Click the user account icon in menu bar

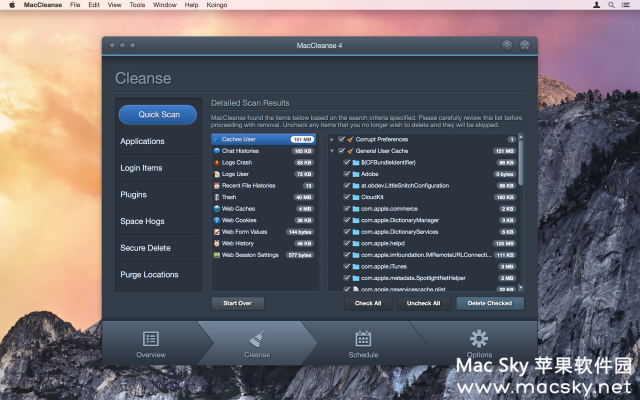[596, 5]
